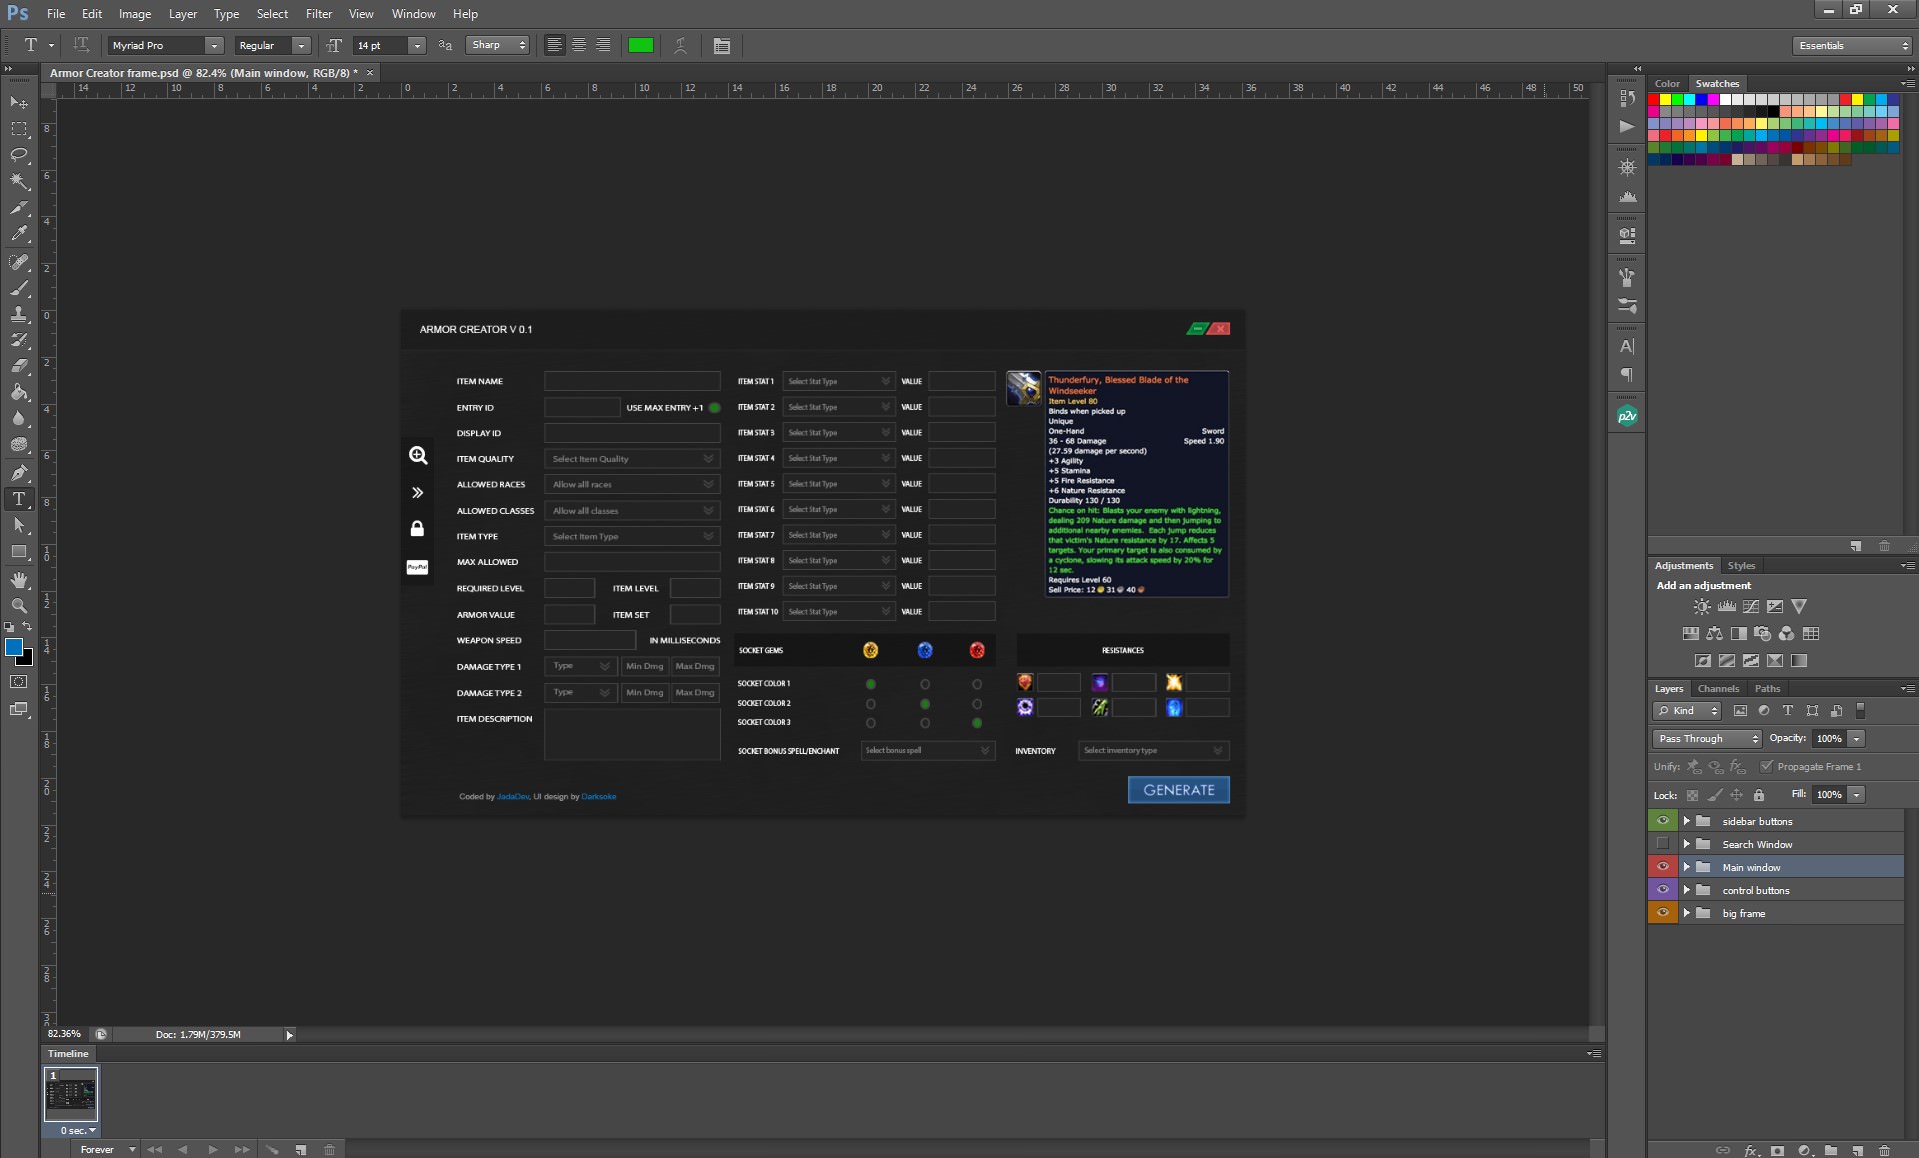
Task: Toggle Propagate Frame 1 checkbox
Action: (x=1767, y=767)
